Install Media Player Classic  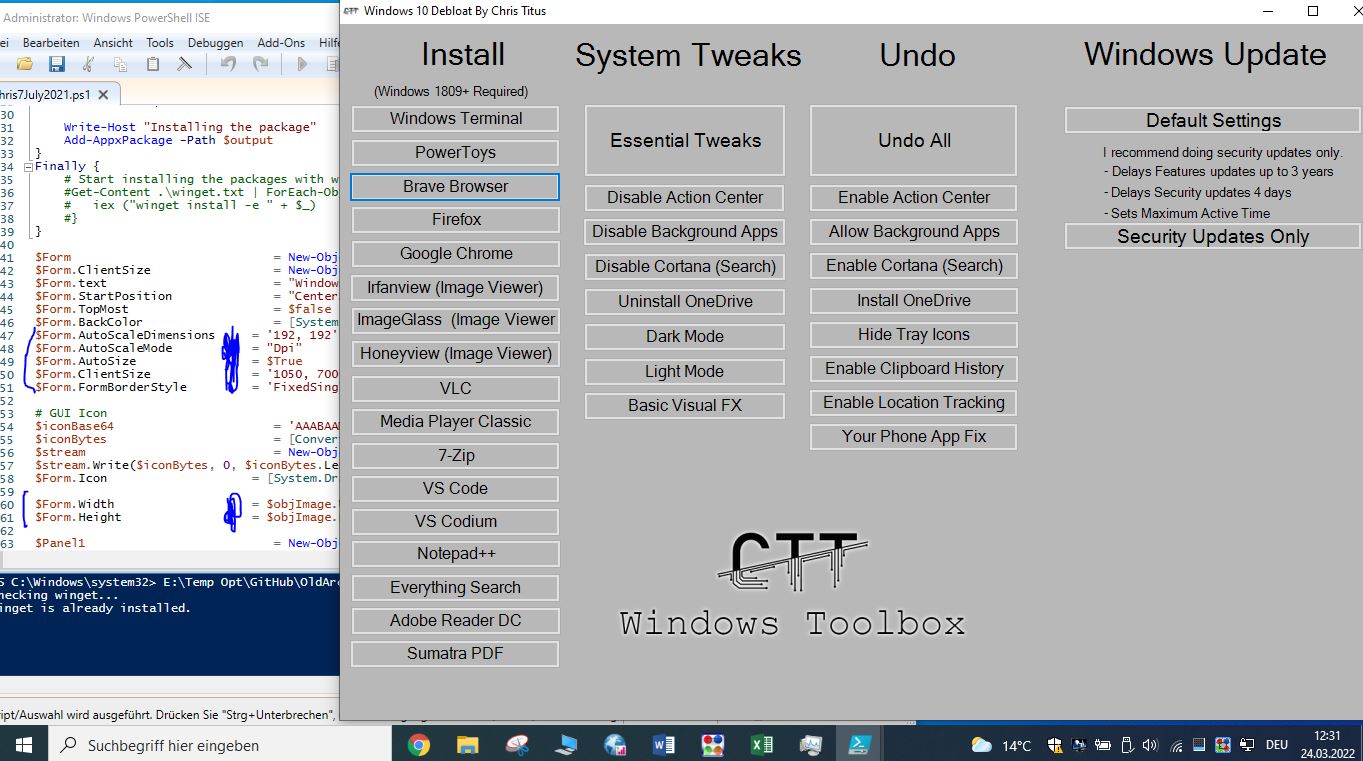[456, 422]
